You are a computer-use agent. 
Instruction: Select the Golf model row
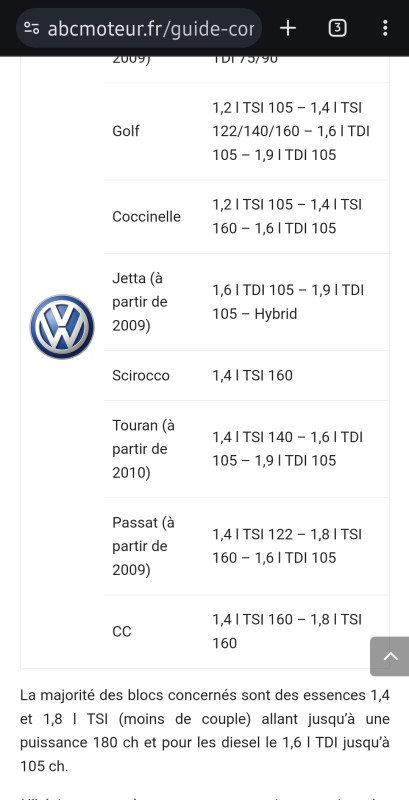(x=246, y=131)
